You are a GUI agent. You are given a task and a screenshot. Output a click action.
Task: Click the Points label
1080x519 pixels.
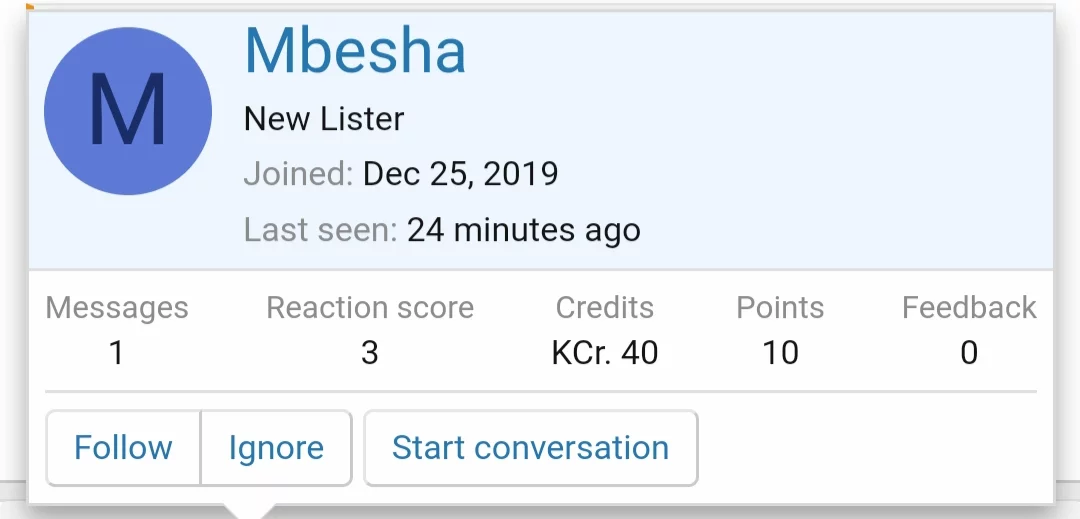(780, 308)
